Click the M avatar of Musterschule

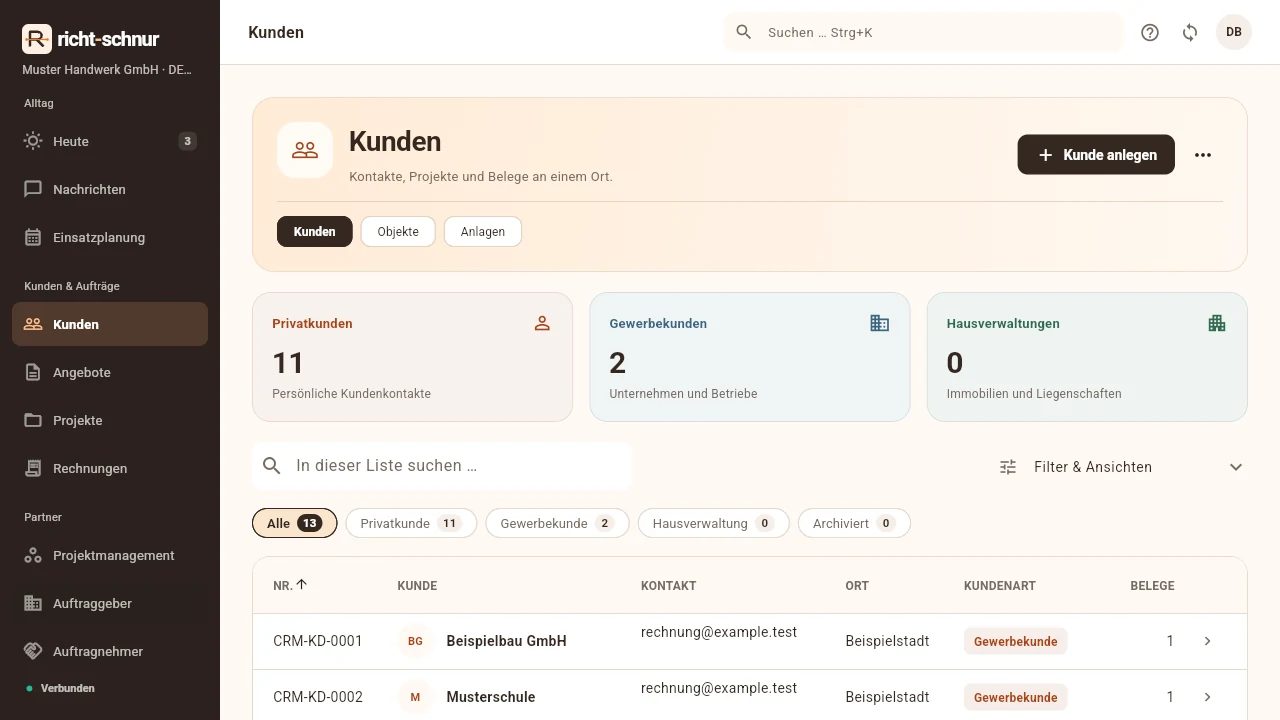415,697
